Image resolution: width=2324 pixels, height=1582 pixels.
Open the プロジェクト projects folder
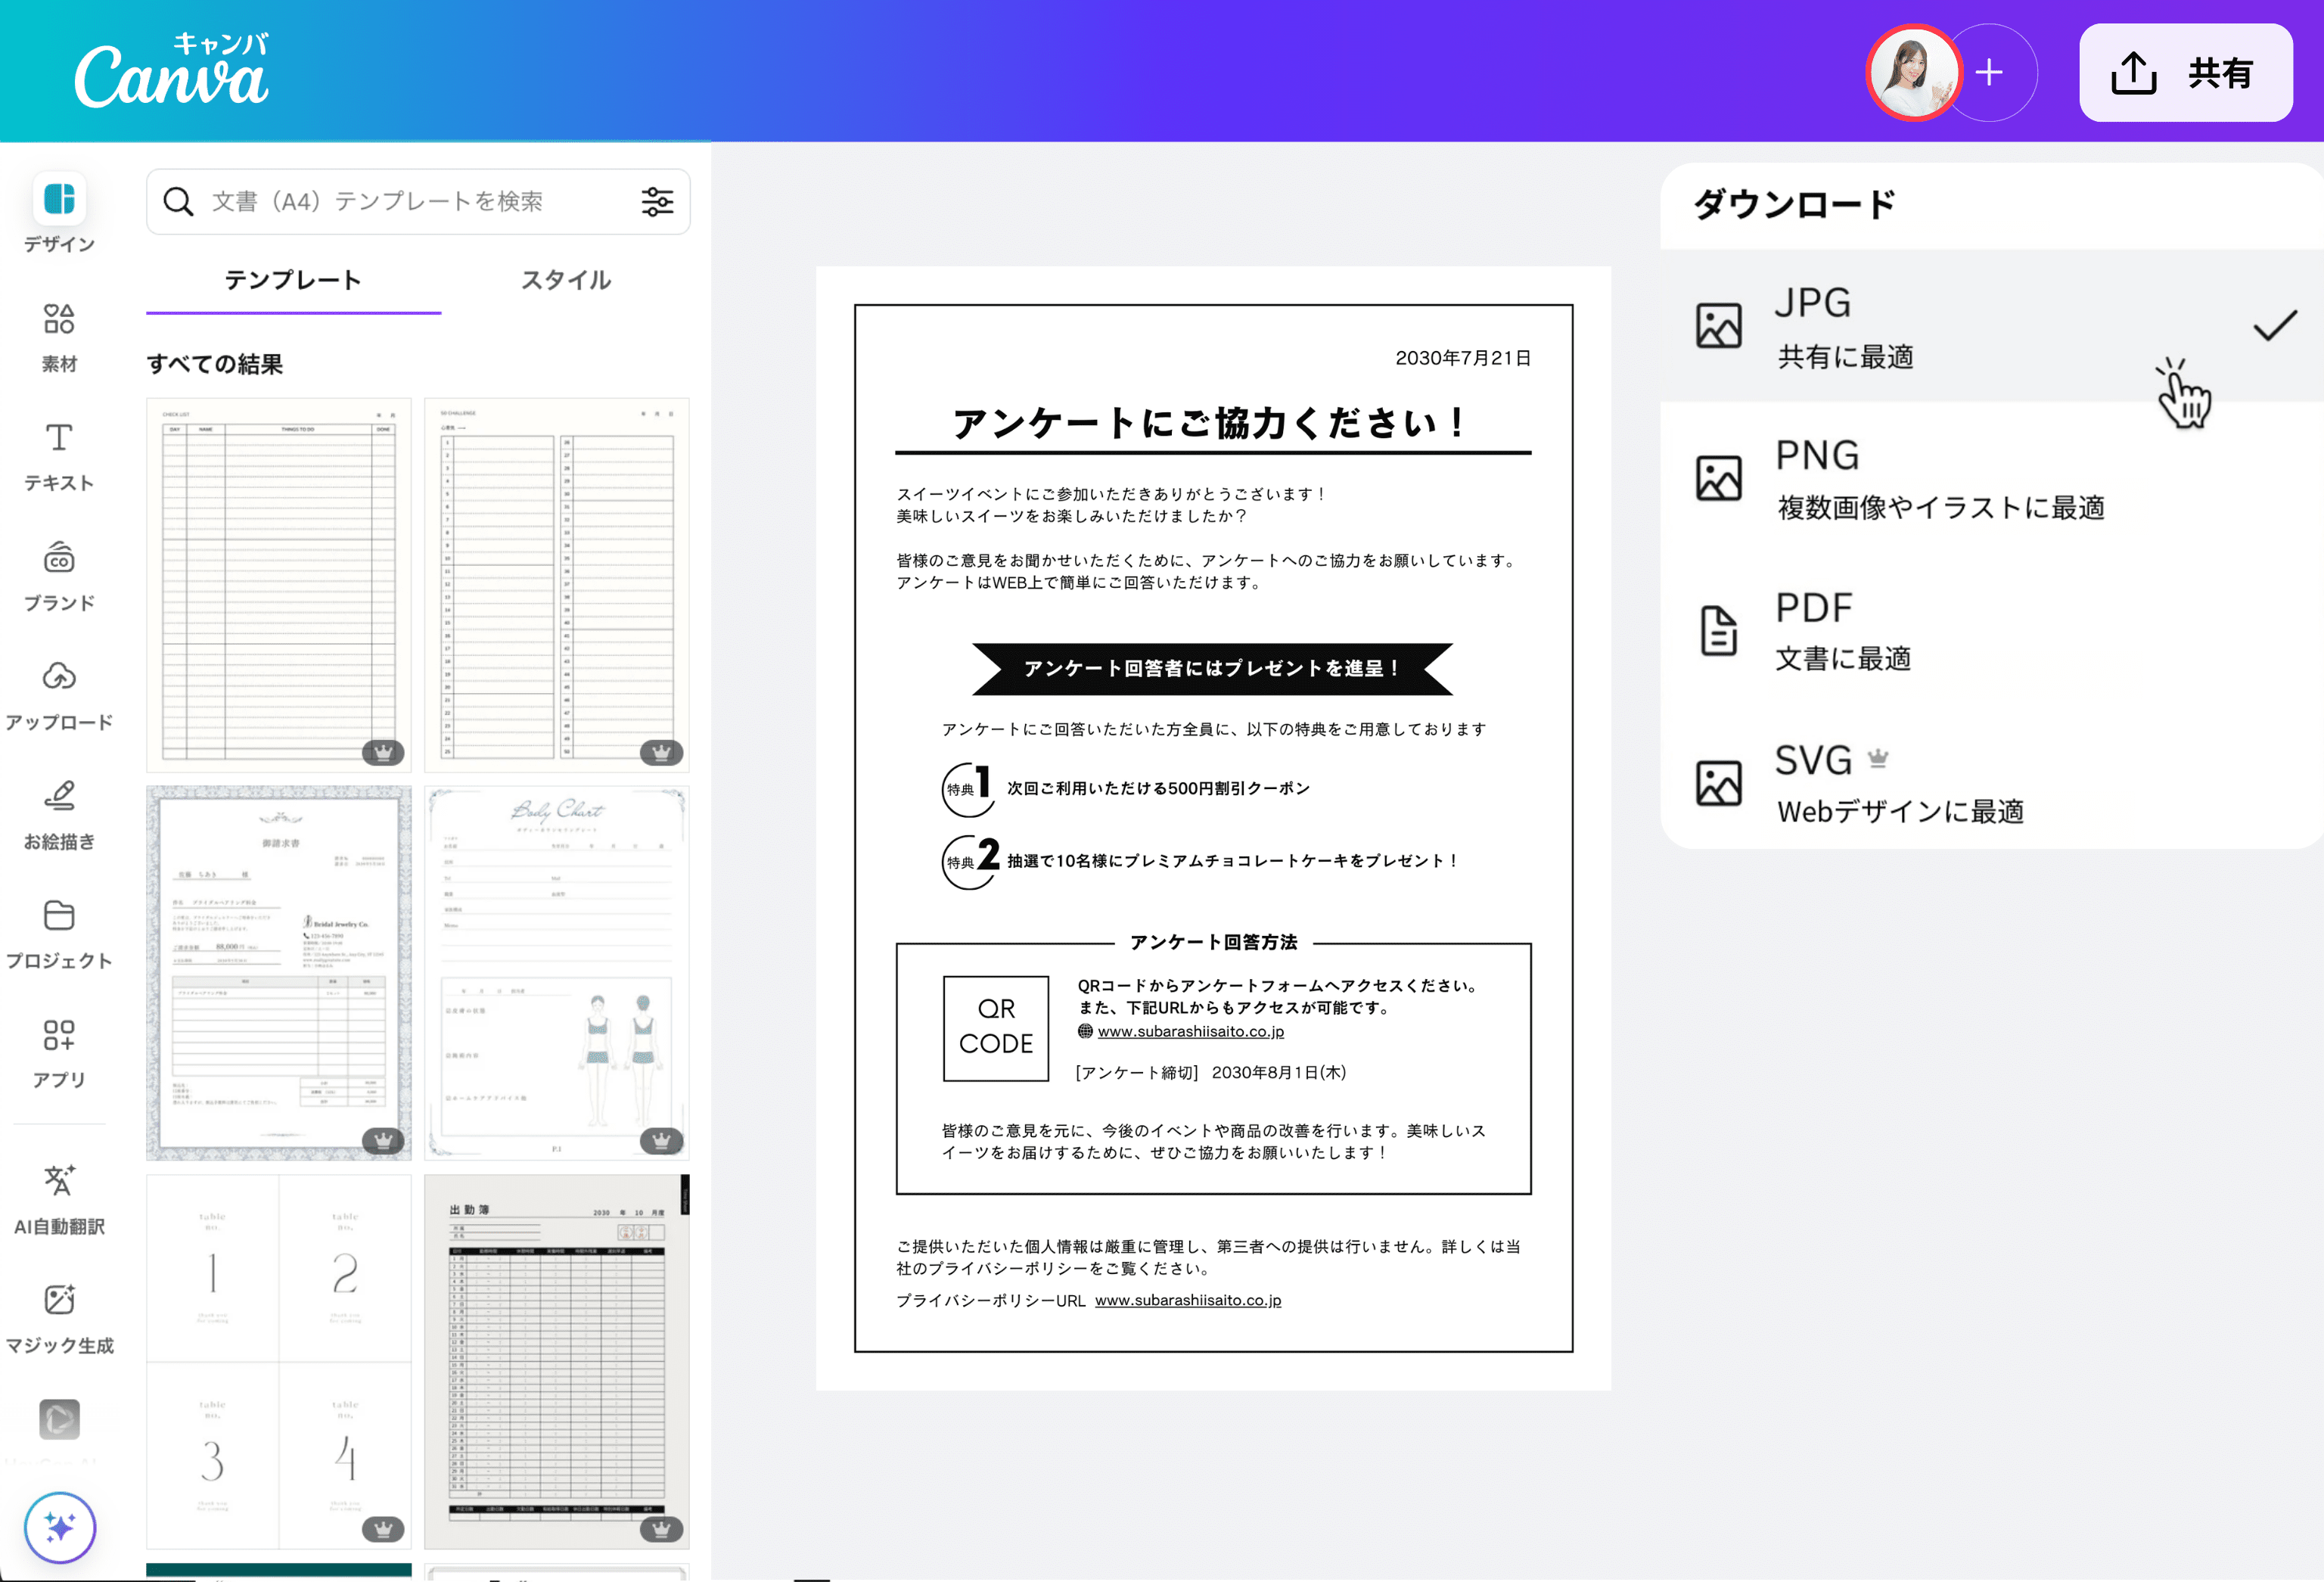click(59, 917)
